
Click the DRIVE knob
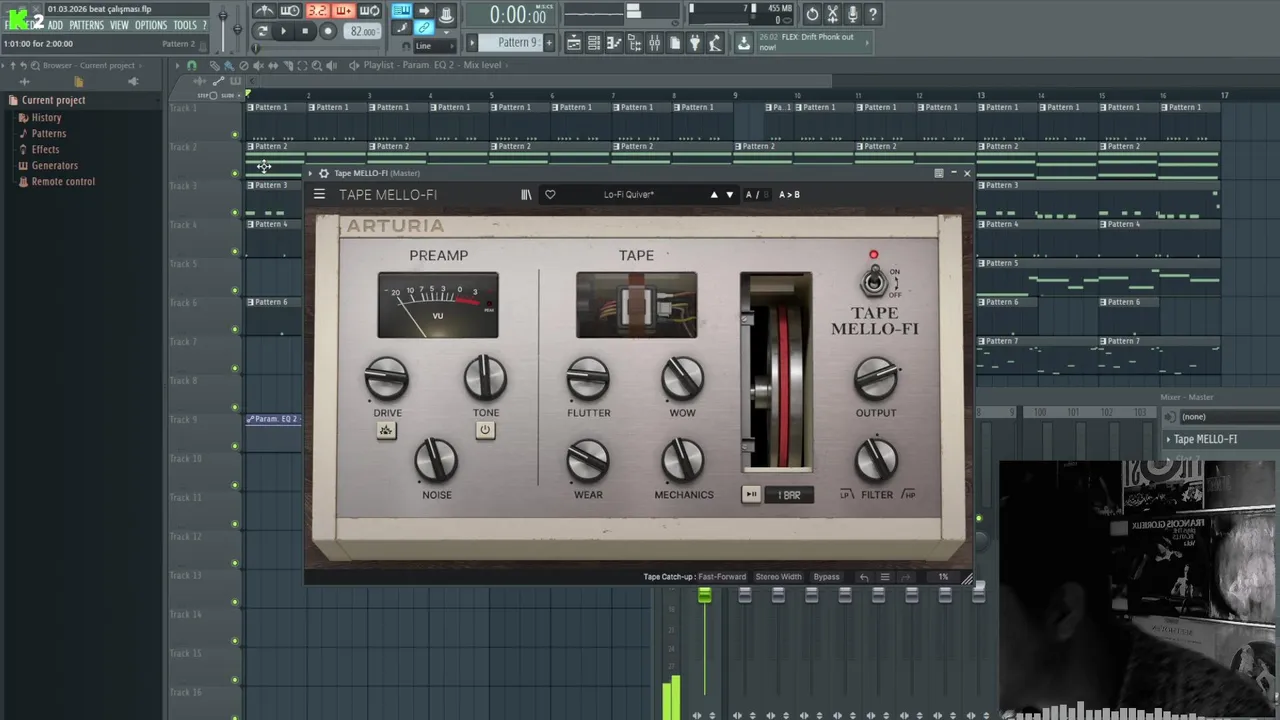[x=387, y=379]
